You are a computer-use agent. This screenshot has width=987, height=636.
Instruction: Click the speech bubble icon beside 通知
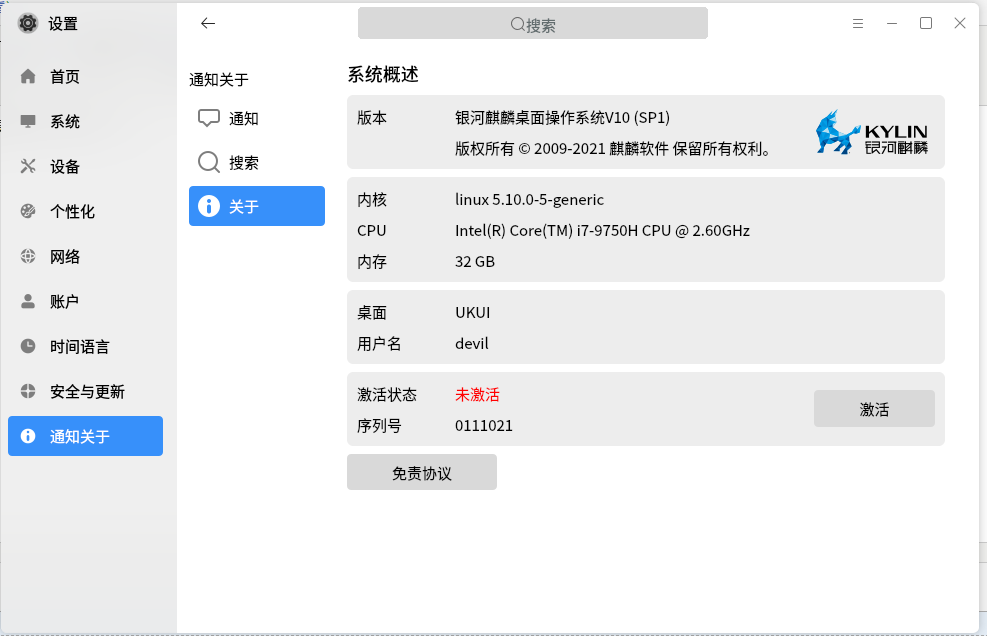(208, 118)
